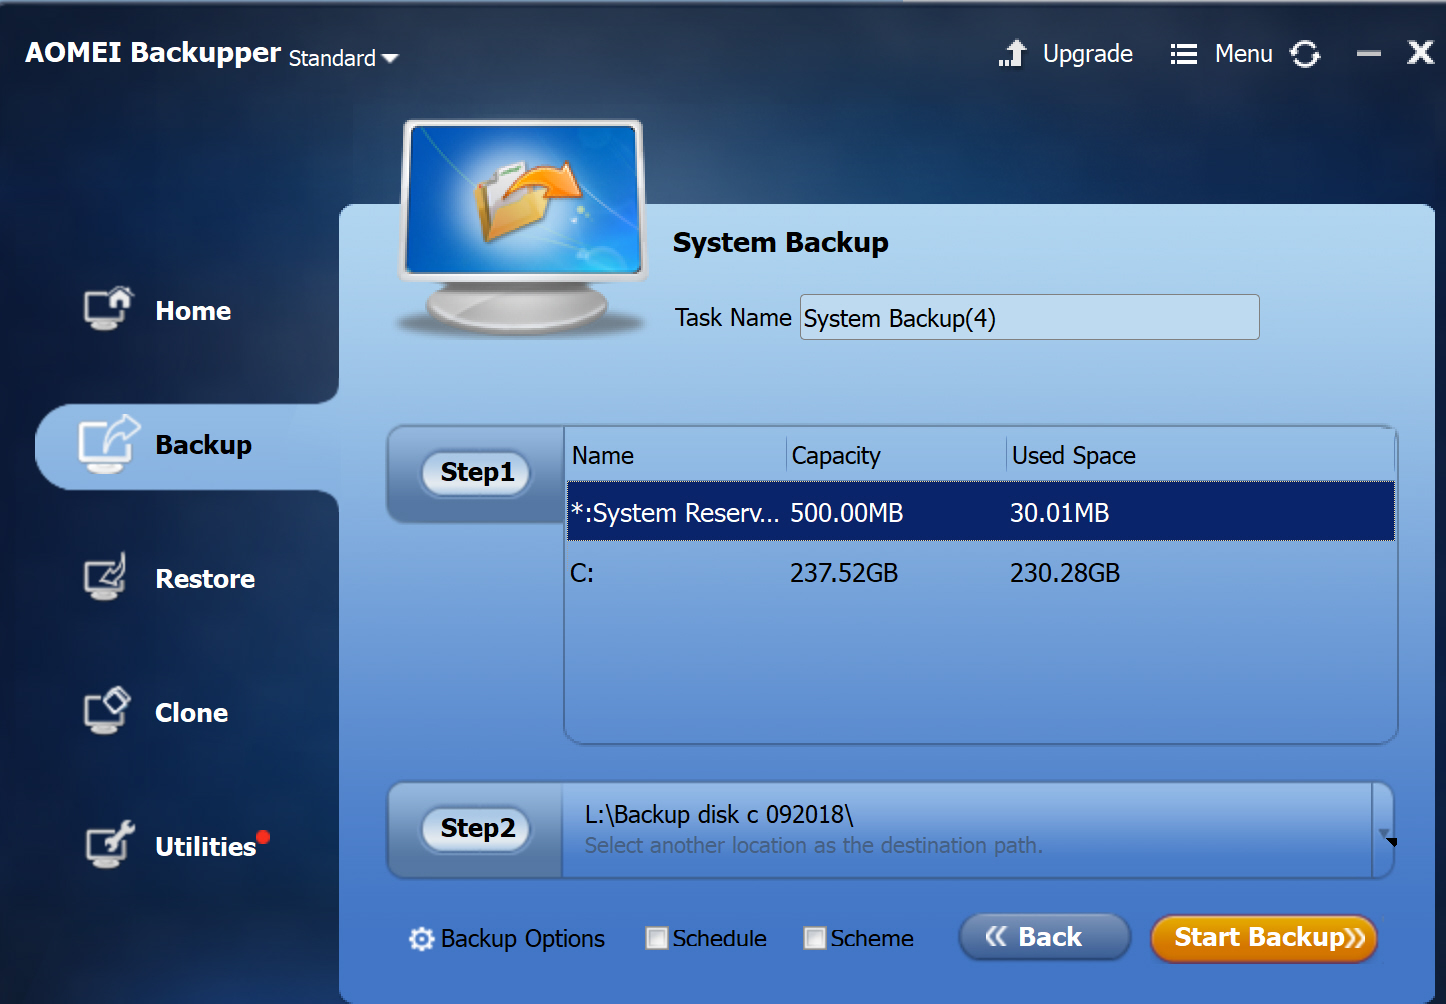
Task: Click the Used Space column header
Action: [x=1074, y=455]
